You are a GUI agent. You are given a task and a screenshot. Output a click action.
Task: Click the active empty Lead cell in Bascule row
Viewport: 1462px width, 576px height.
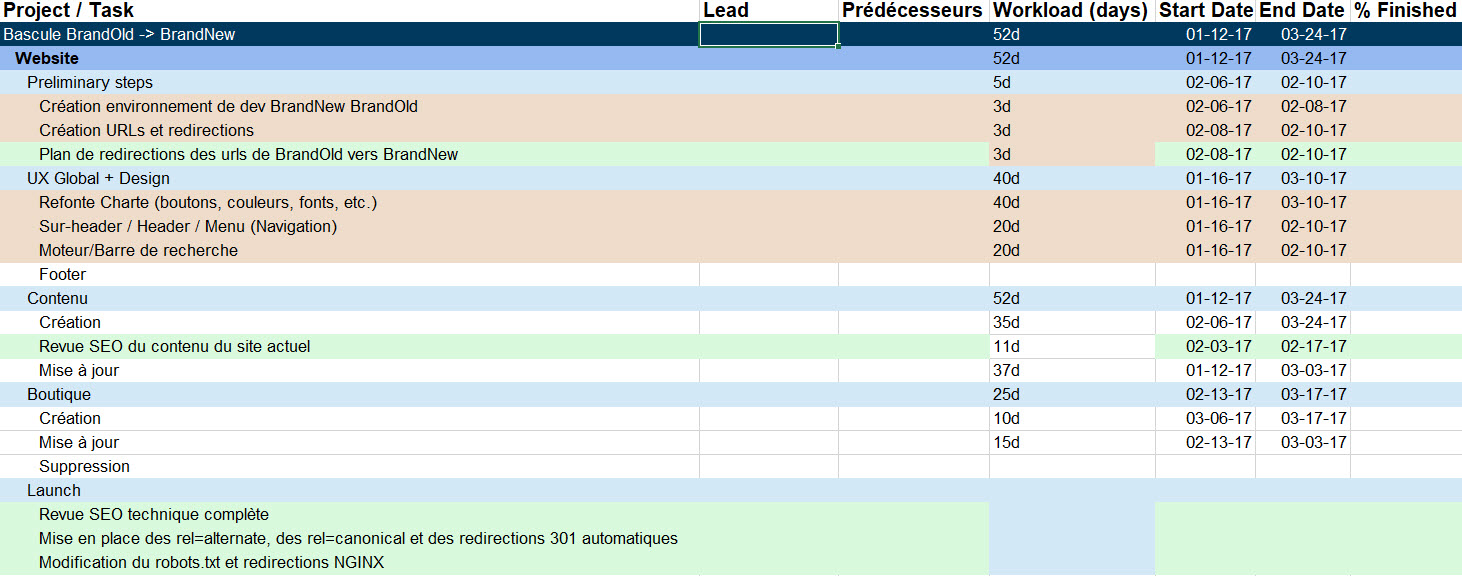point(768,34)
